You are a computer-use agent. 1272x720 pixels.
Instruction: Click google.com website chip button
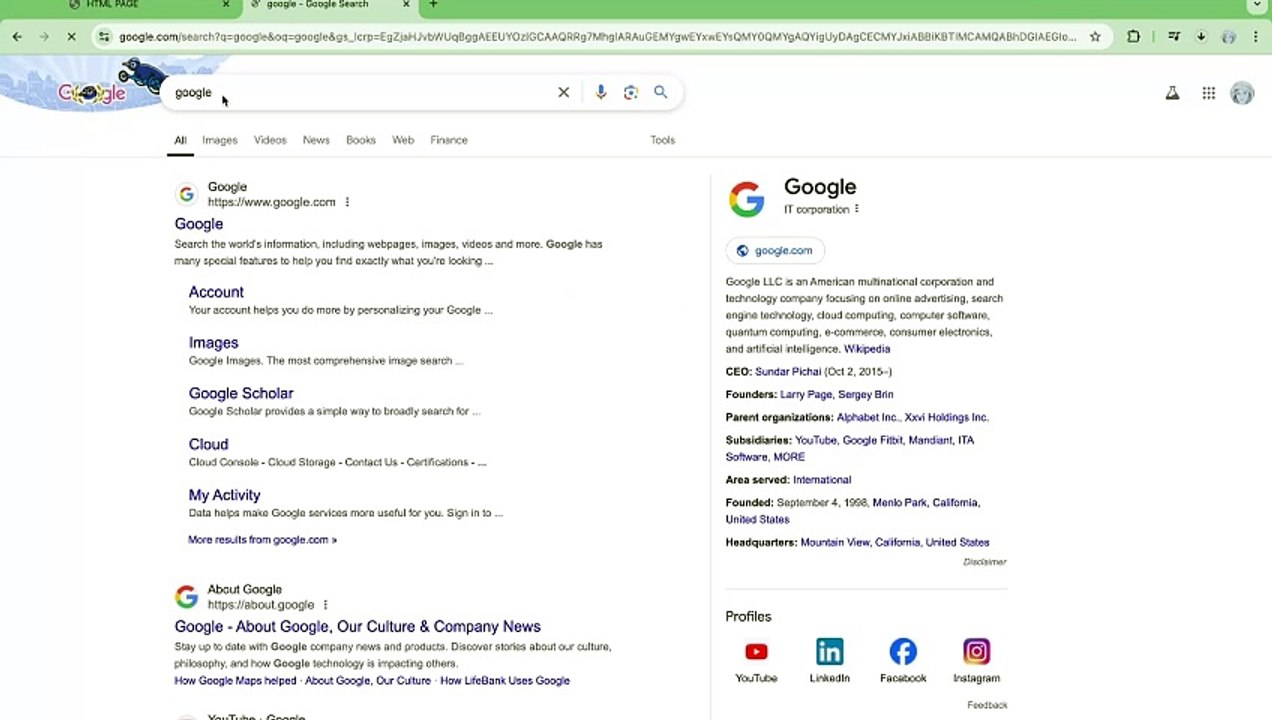[775, 251]
